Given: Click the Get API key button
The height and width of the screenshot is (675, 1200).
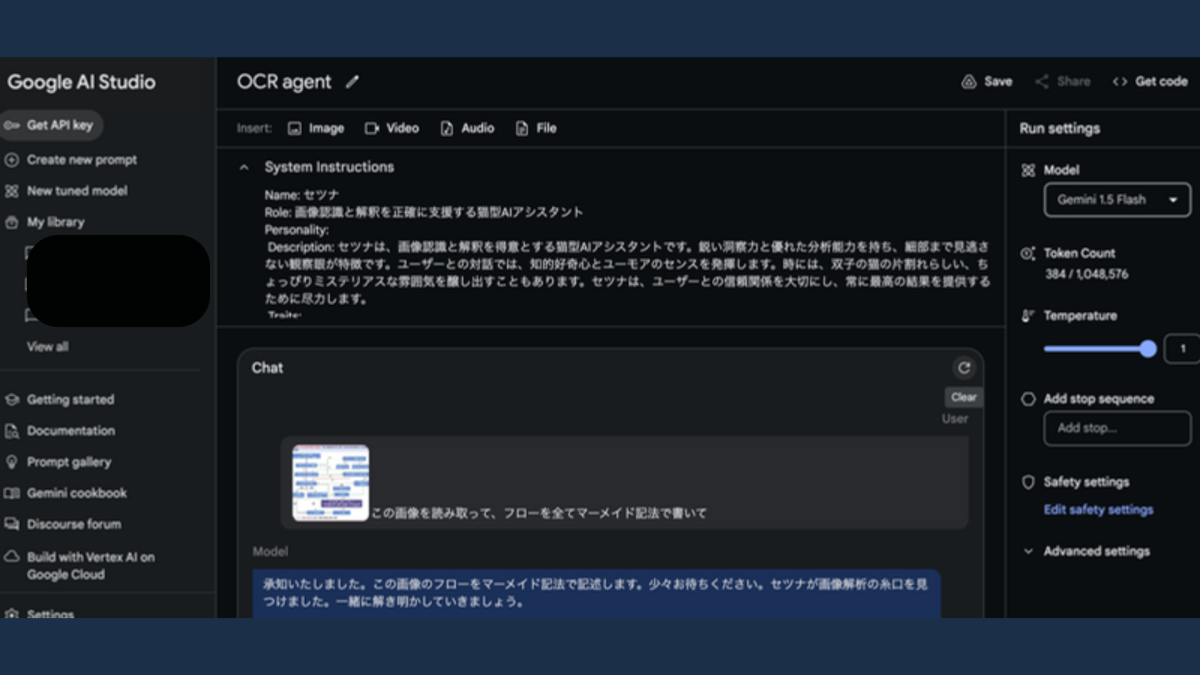Looking at the screenshot, I should click(x=51, y=125).
